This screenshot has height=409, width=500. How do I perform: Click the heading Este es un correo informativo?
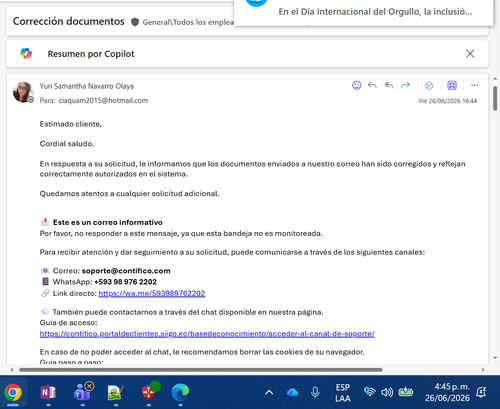pos(107,222)
